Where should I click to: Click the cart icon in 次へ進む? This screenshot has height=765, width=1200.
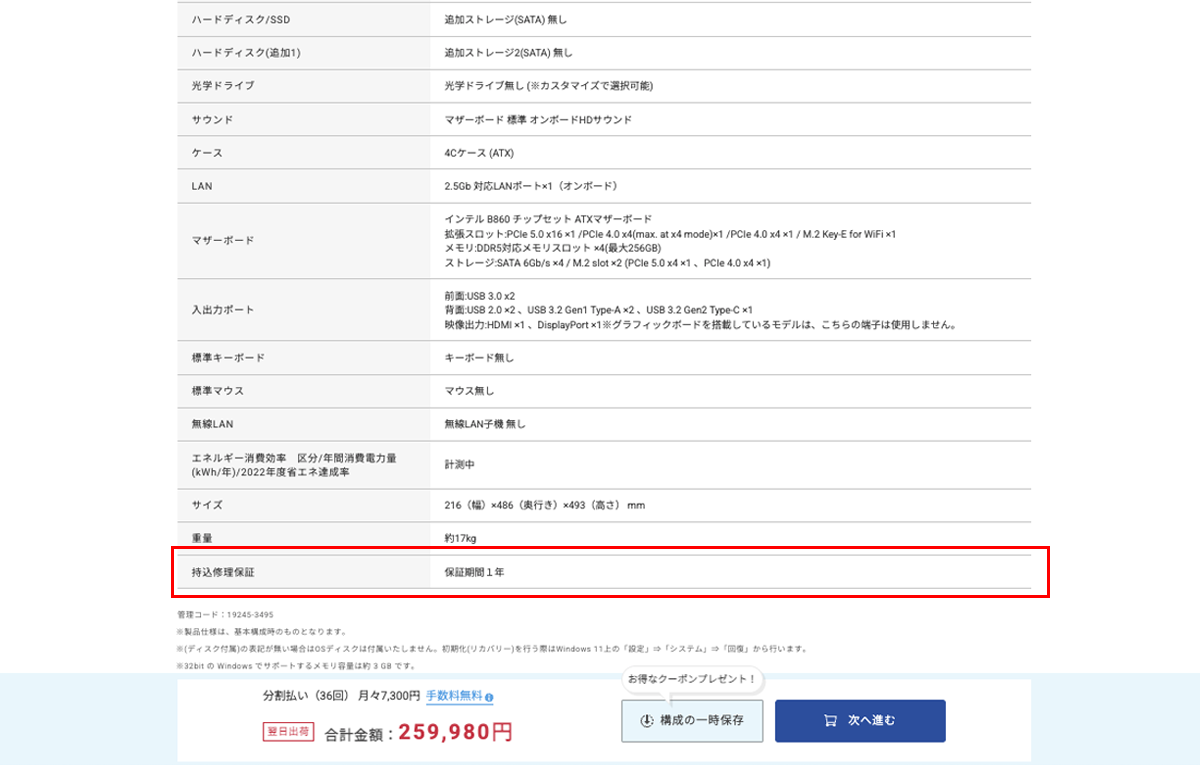coord(829,720)
